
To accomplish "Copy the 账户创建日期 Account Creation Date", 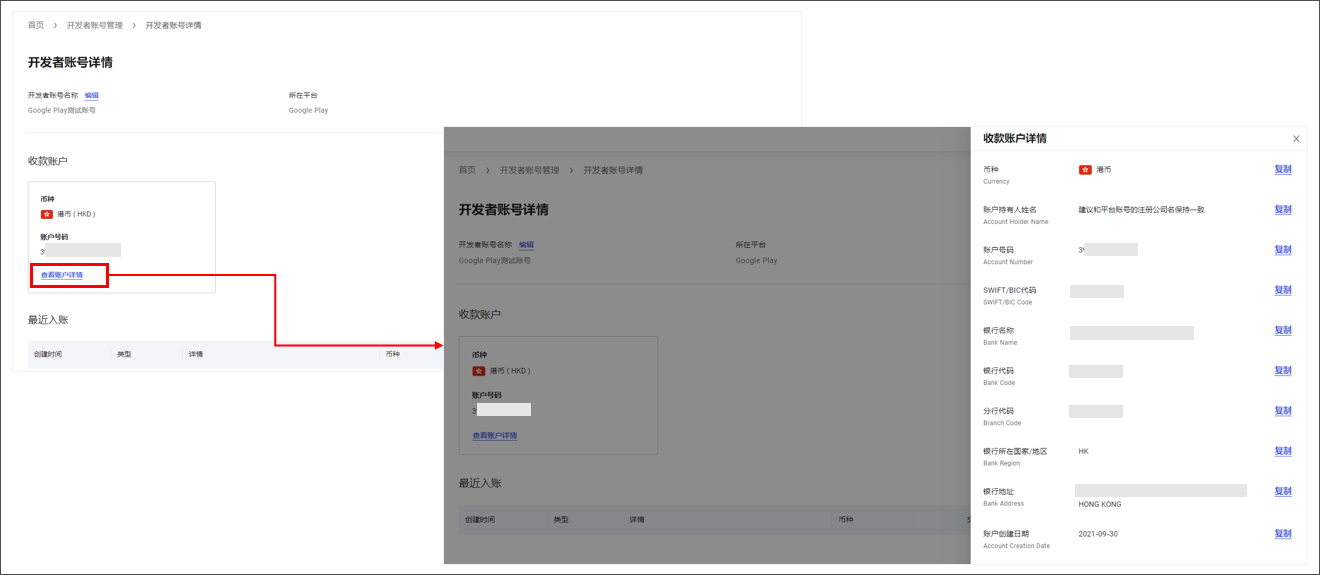I will coord(1283,534).
